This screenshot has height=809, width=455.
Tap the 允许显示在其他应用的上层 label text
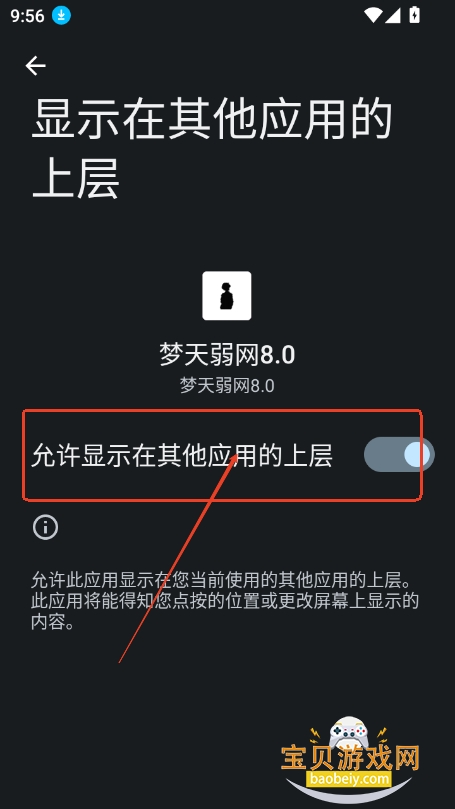(182, 456)
